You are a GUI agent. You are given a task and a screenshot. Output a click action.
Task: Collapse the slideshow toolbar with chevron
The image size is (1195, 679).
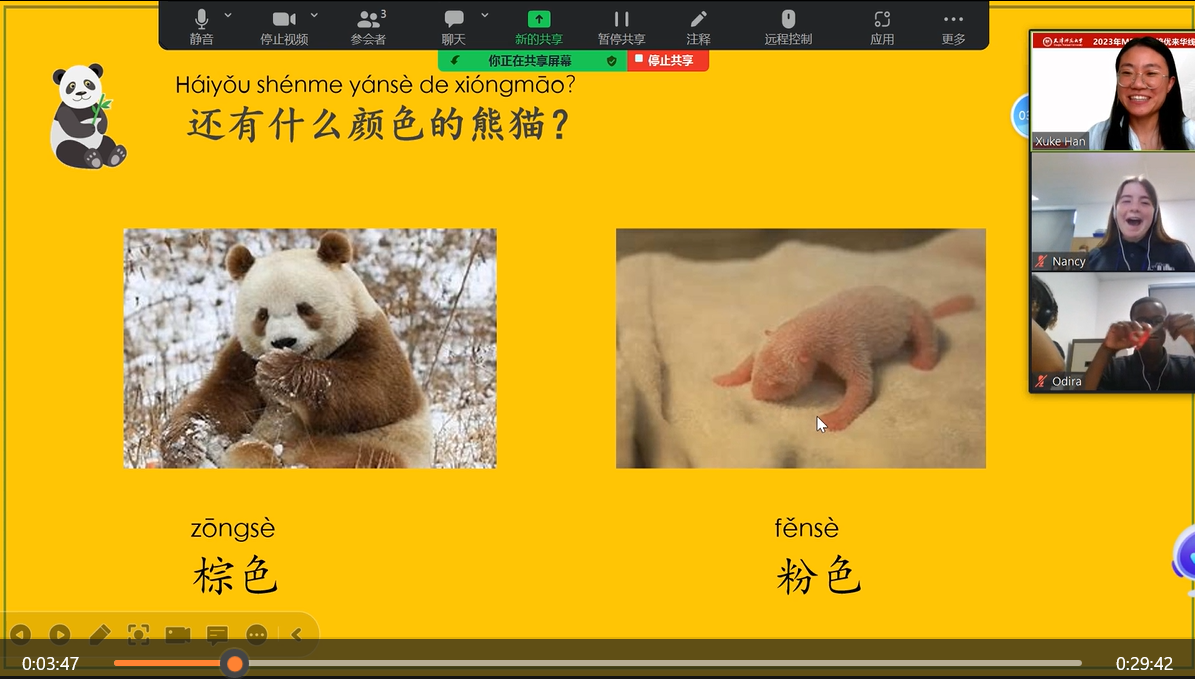(x=296, y=634)
